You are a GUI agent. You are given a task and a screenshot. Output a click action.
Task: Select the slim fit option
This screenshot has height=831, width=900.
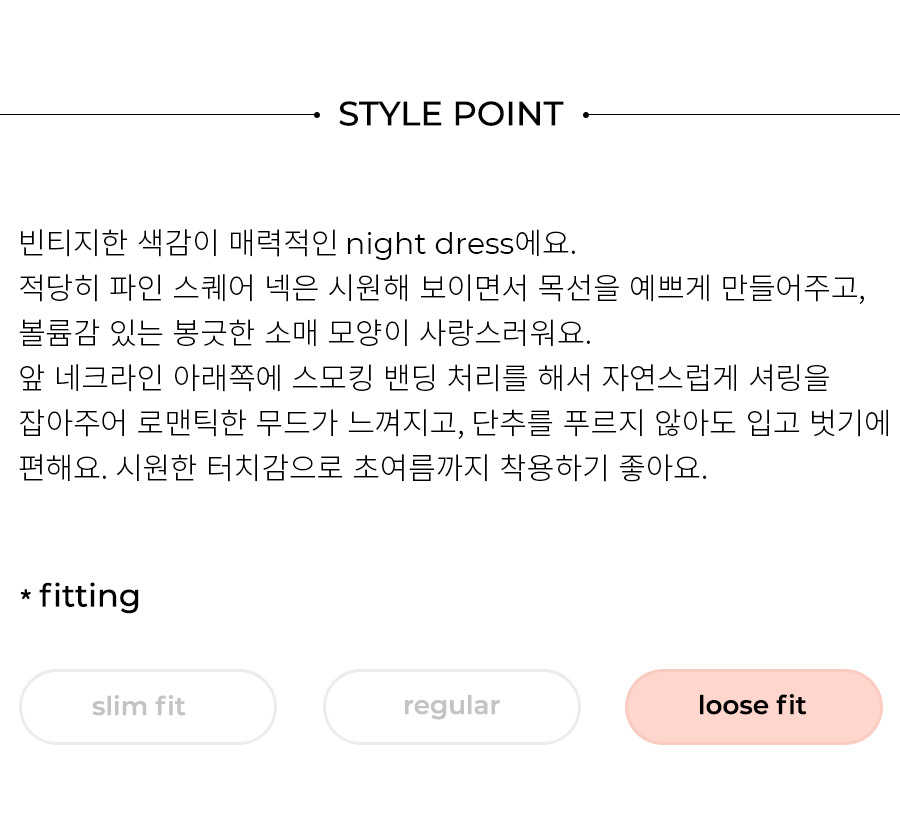pyautogui.click(x=148, y=706)
